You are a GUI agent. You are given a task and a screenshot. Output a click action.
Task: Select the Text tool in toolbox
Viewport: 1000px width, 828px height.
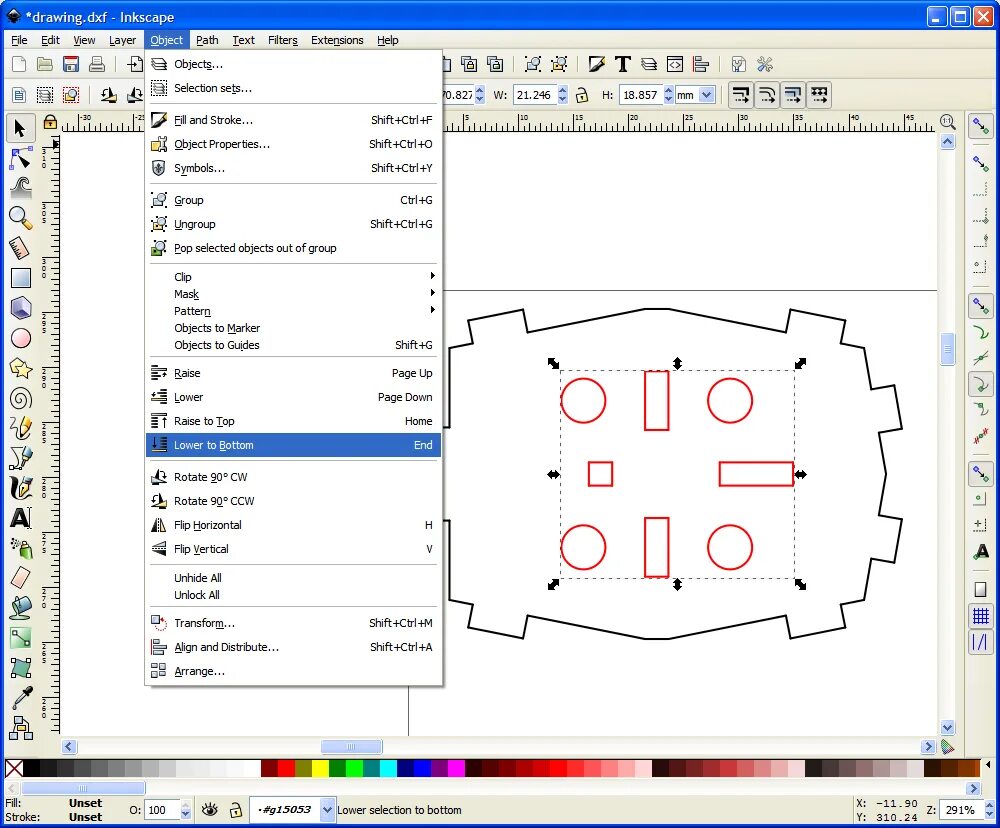point(20,518)
